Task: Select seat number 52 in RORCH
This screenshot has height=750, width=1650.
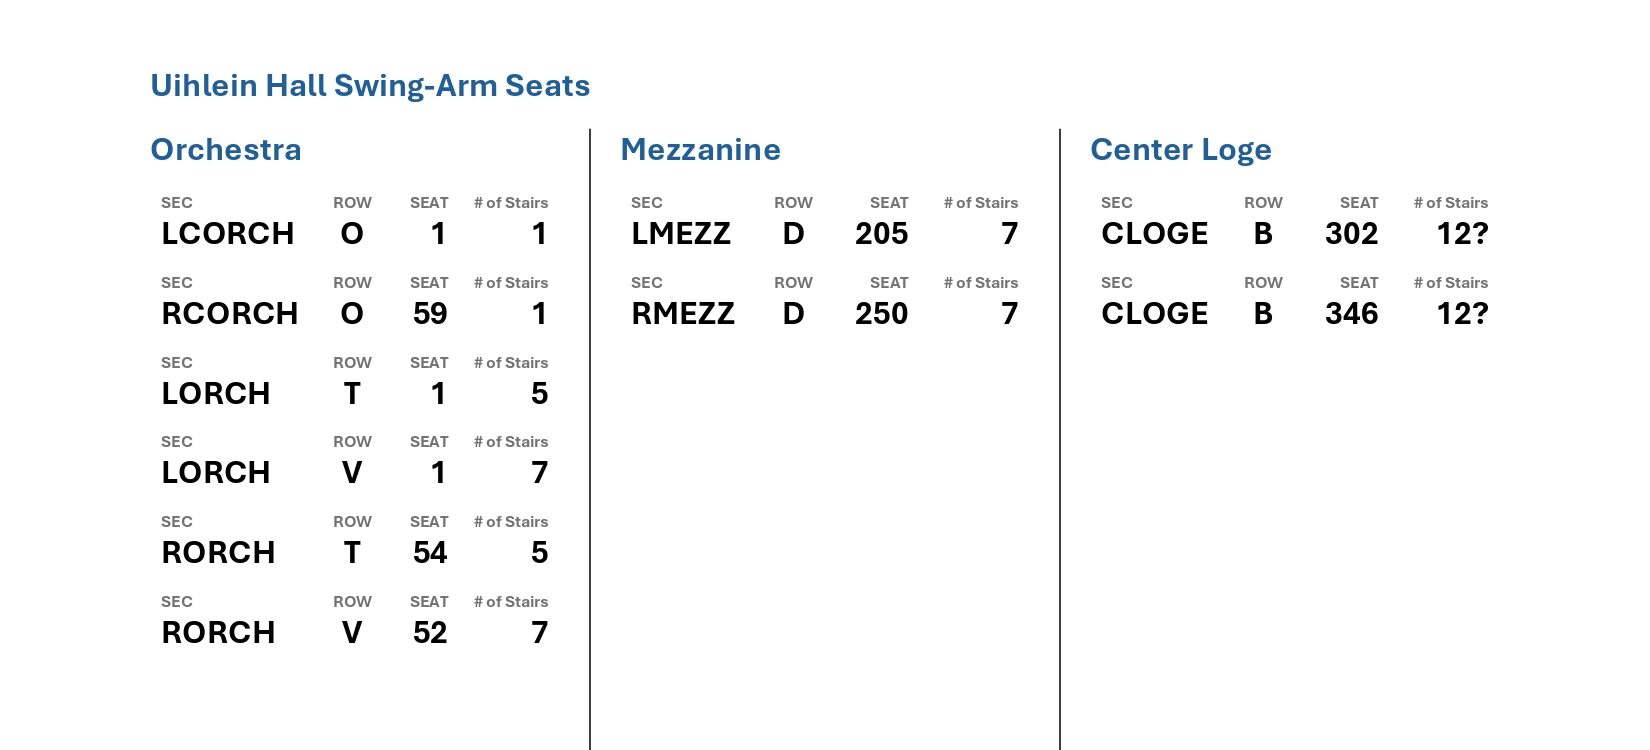Action: (430, 633)
